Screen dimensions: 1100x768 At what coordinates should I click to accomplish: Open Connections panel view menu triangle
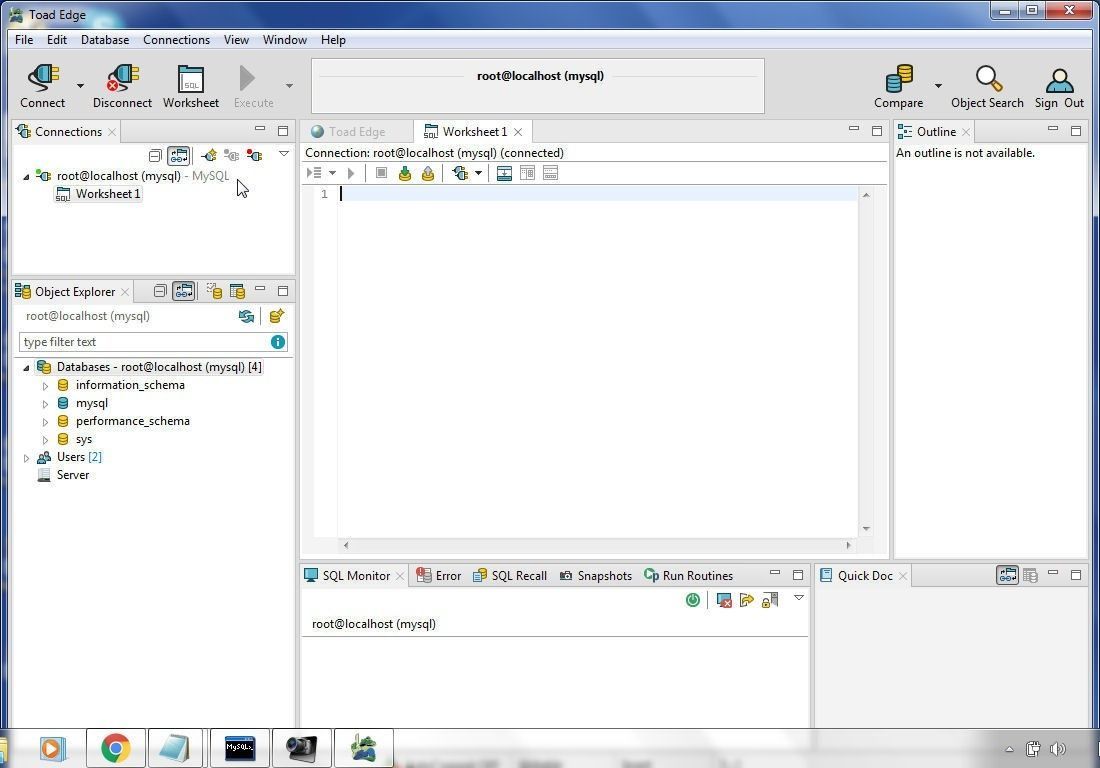[x=283, y=154]
